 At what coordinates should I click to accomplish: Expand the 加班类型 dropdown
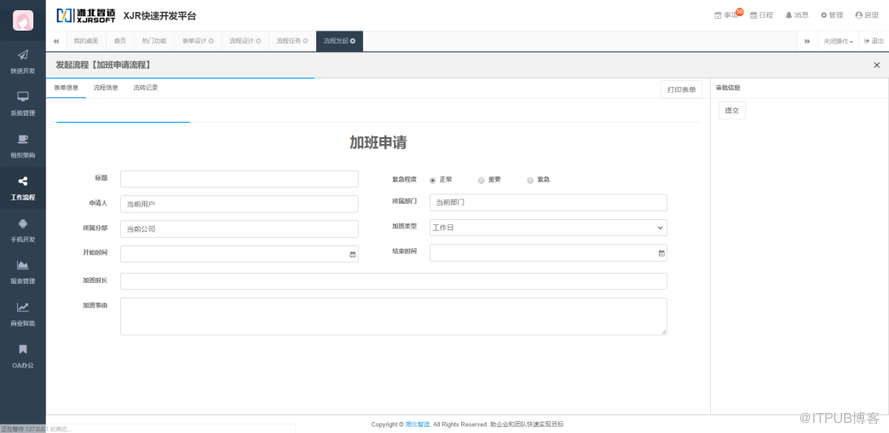[x=548, y=228]
